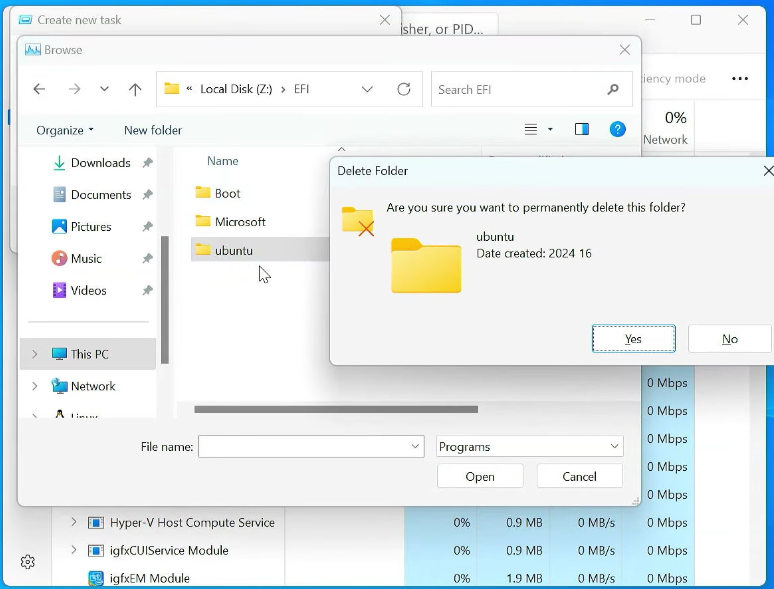Click the igfxEM Module process icon
774x589 pixels.
click(96, 578)
